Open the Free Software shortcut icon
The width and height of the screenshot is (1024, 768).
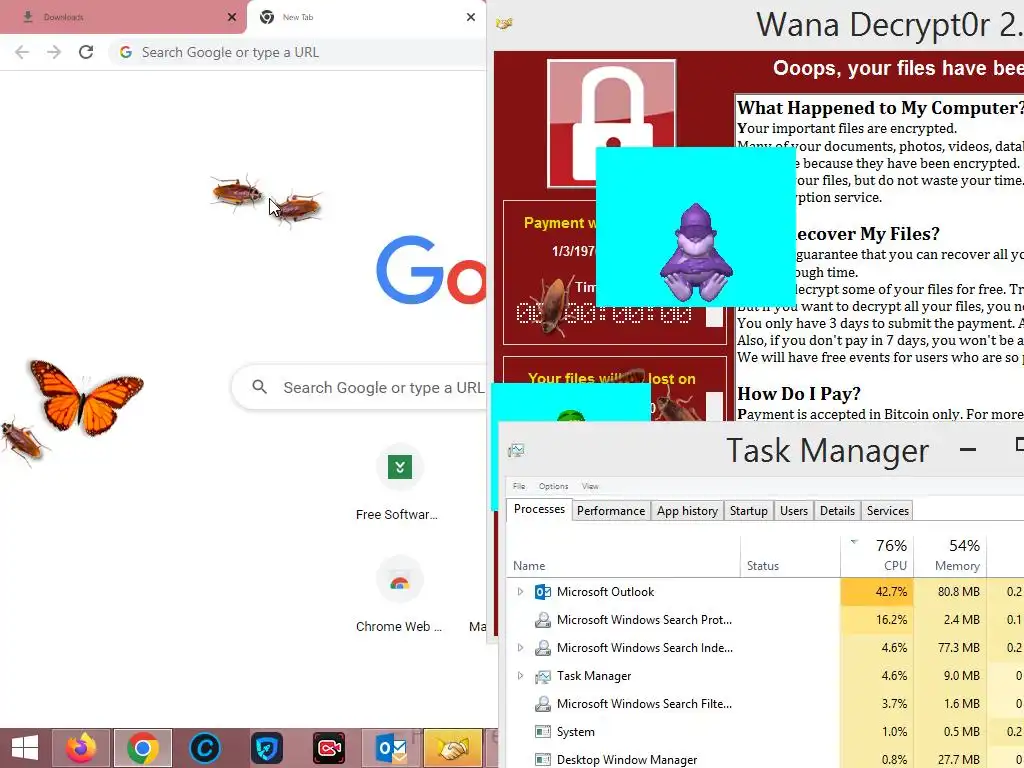pos(400,468)
